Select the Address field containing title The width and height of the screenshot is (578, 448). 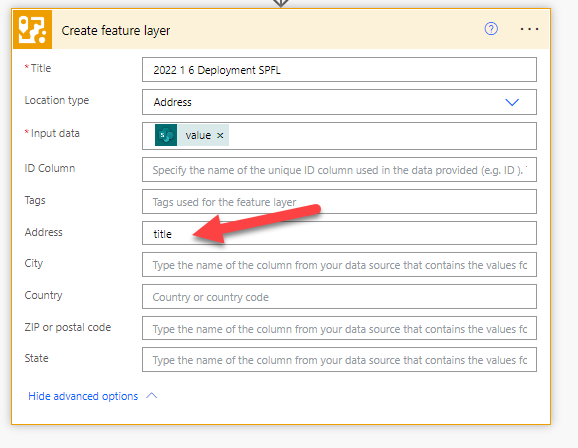(x=339, y=233)
